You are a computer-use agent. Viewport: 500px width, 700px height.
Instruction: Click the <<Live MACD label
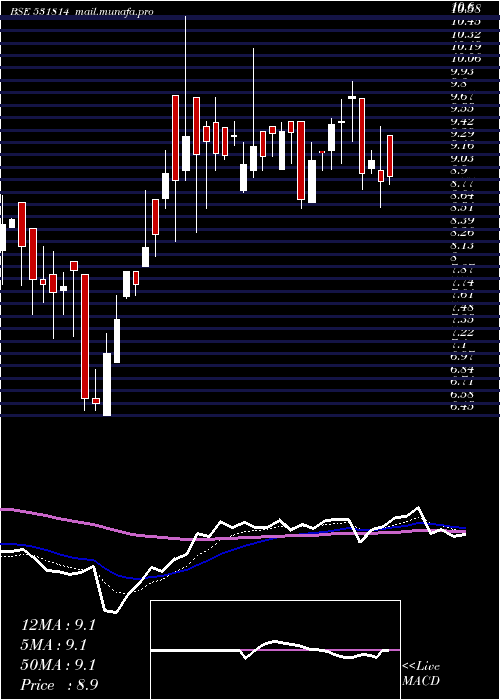[x=421, y=674]
